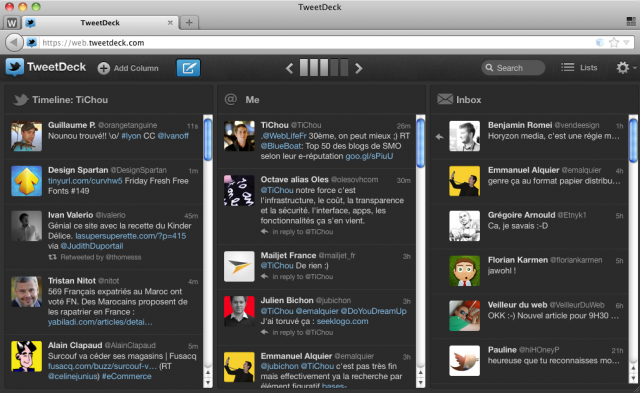Open the compose new tweet button
This screenshot has width=640, height=393.
click(x=188, y=68)
